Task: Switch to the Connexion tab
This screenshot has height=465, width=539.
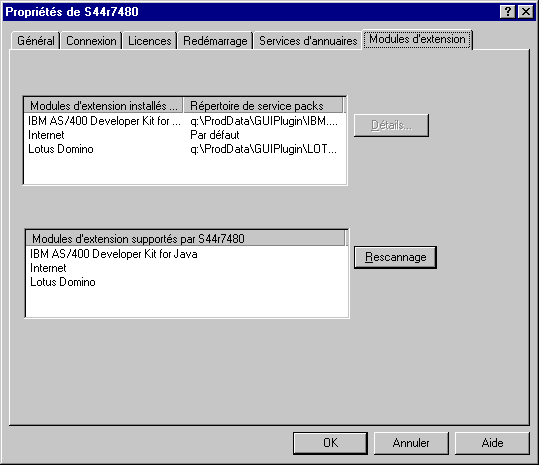Action: coord(91,41)
